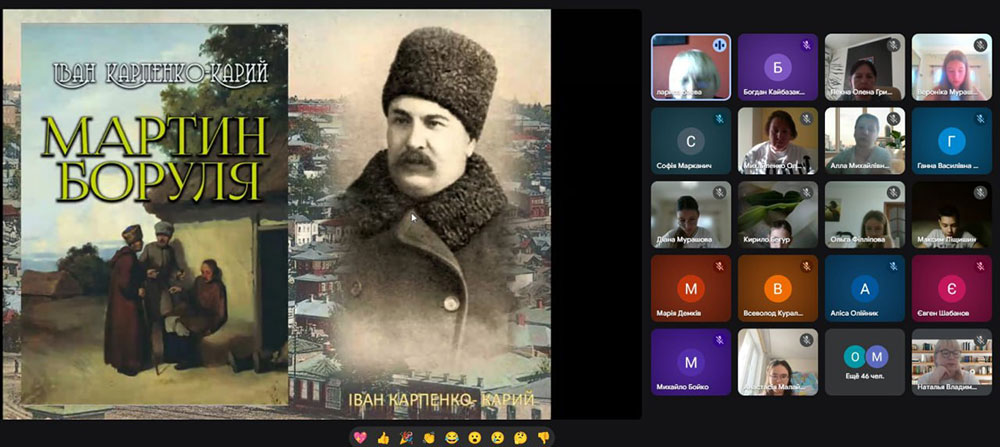This screenshot has height=447, width=1000.
Task: Click the 'Г' avatar of Ганна Василівна
Action: pyautogui.click(x=952, y=141)
